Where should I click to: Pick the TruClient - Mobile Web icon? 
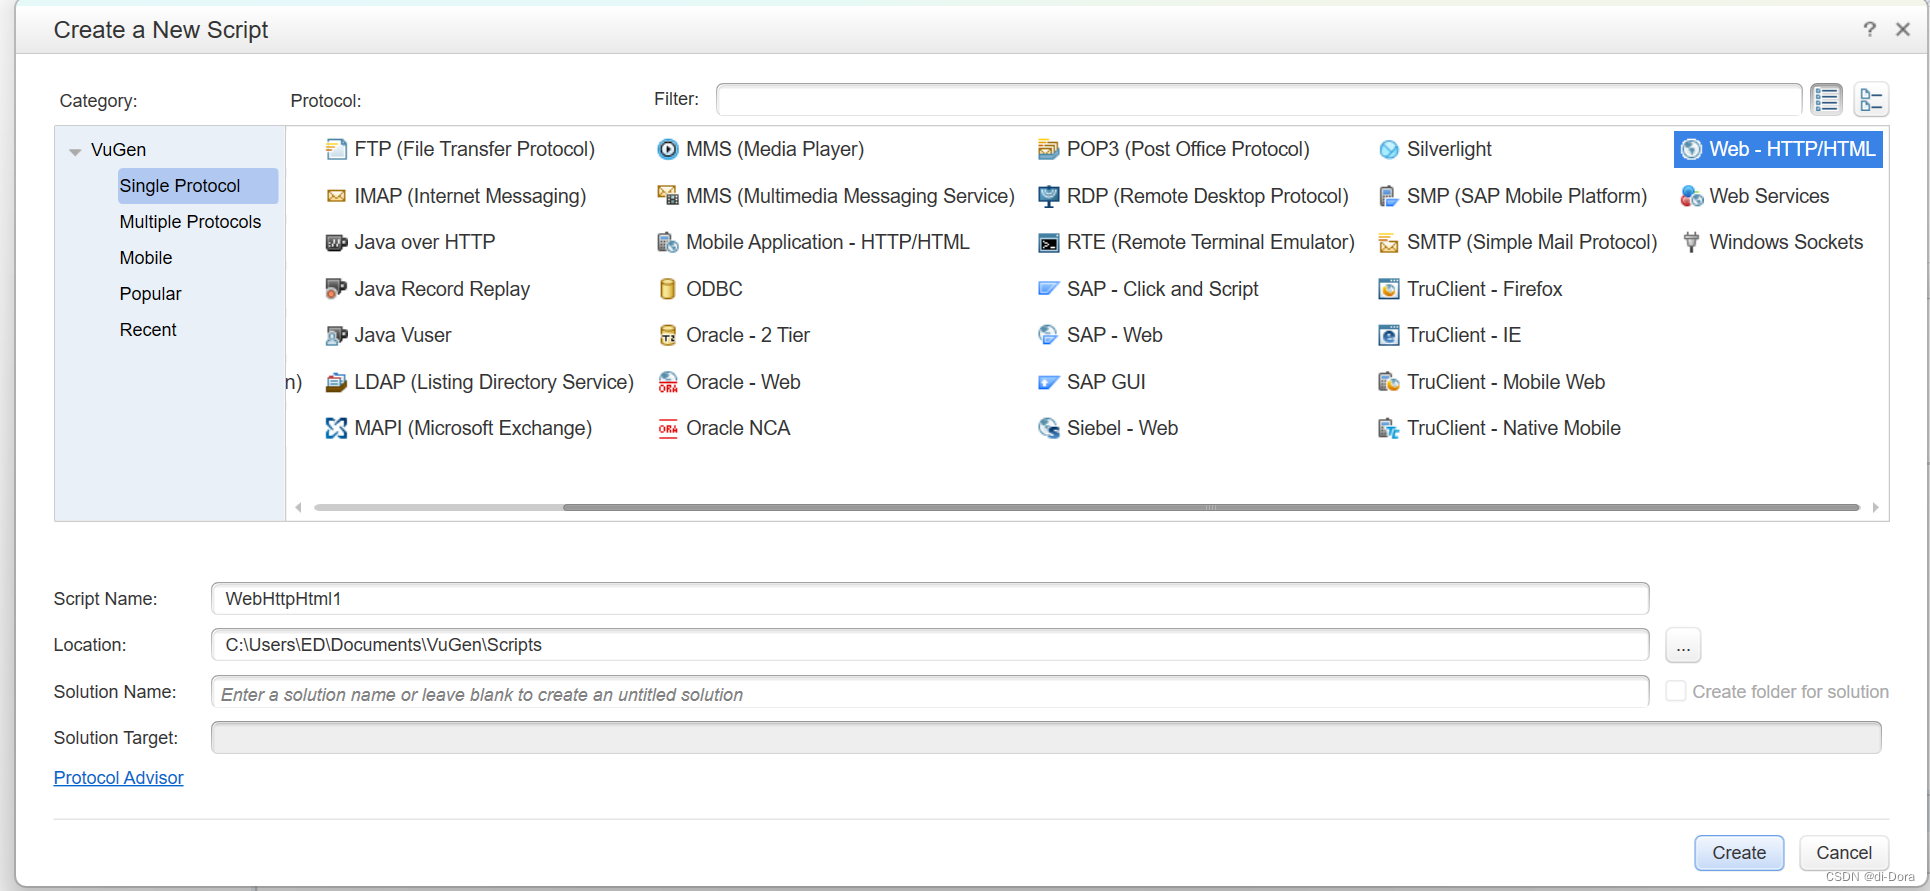[1389, 382]
